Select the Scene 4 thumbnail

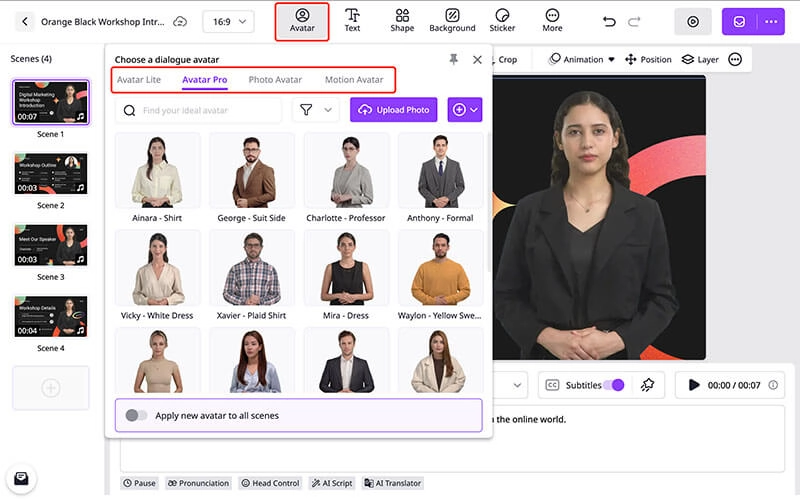[51, 316]
